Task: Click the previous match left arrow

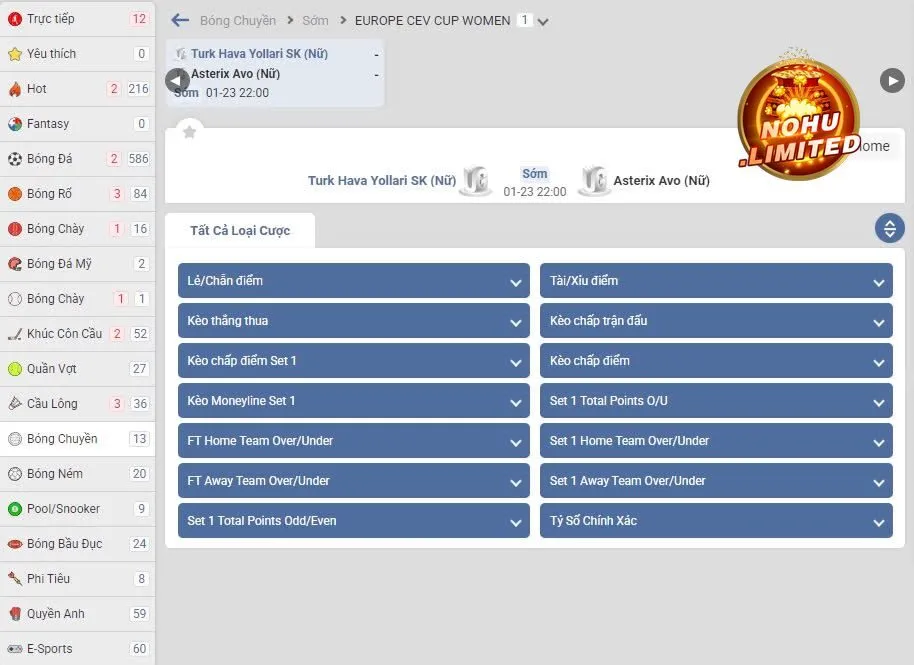Action: (177, 80)
